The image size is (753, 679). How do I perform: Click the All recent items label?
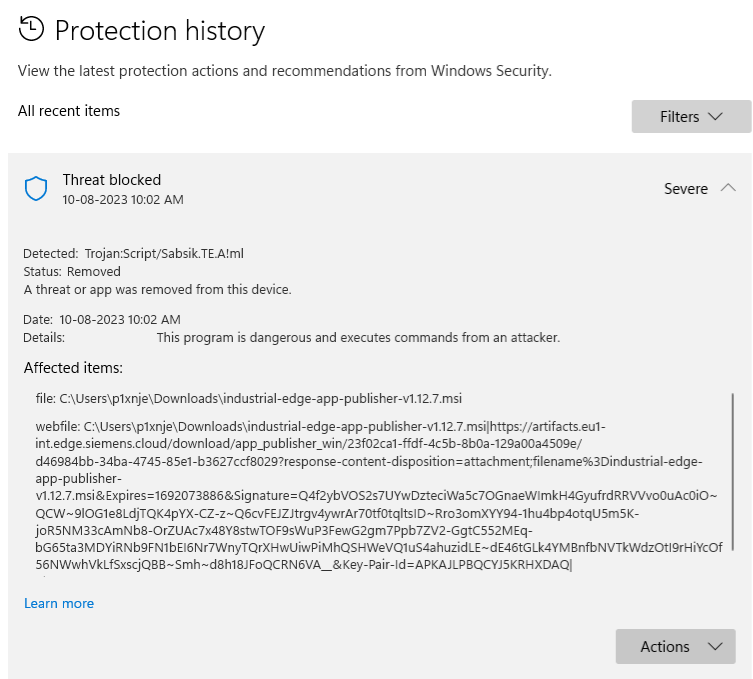coord(69,111)
